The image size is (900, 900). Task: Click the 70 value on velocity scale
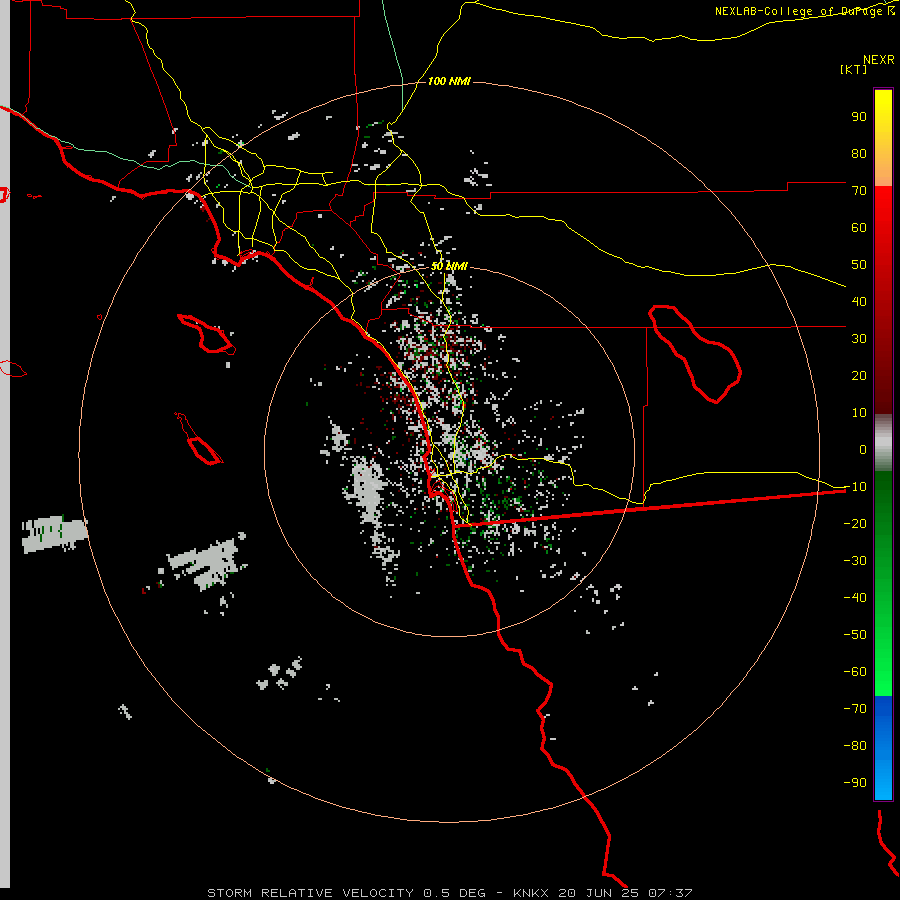(859, 191)
